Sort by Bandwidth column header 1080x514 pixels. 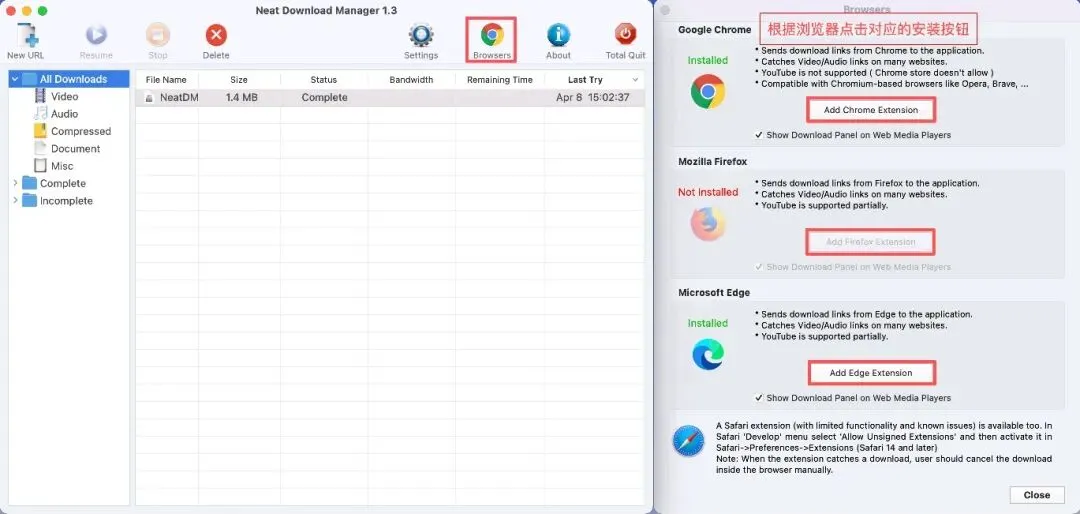click(x=411, y=80)
